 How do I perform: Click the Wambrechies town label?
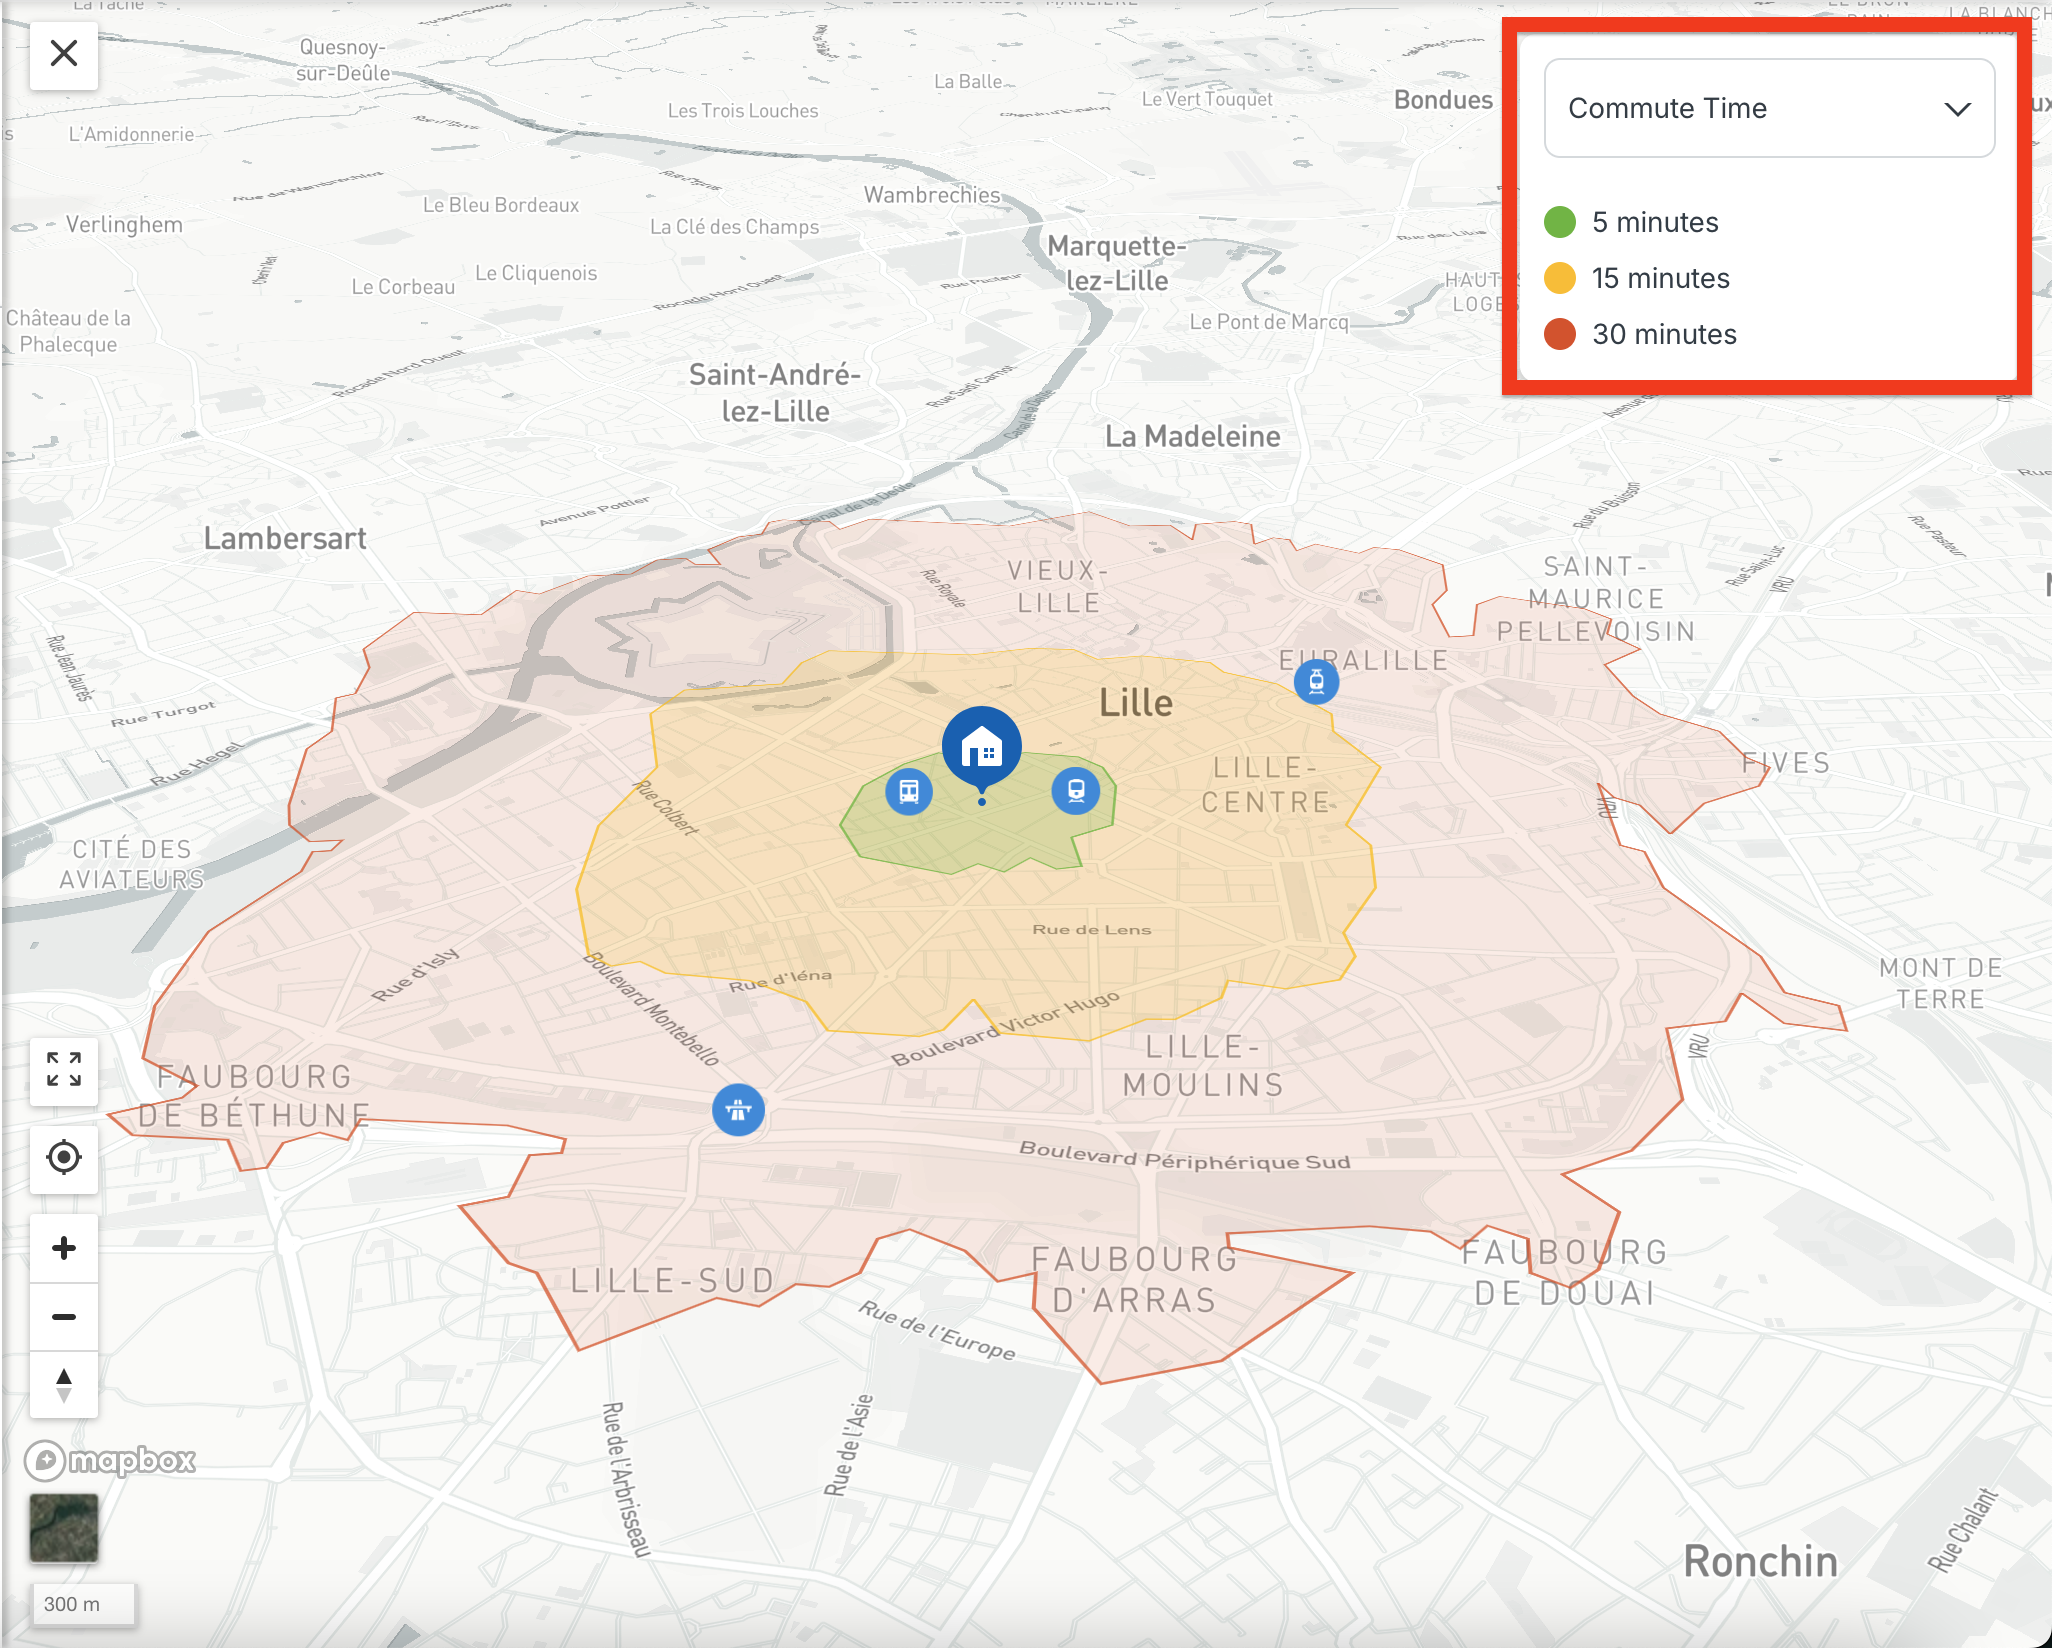point(932,195)
